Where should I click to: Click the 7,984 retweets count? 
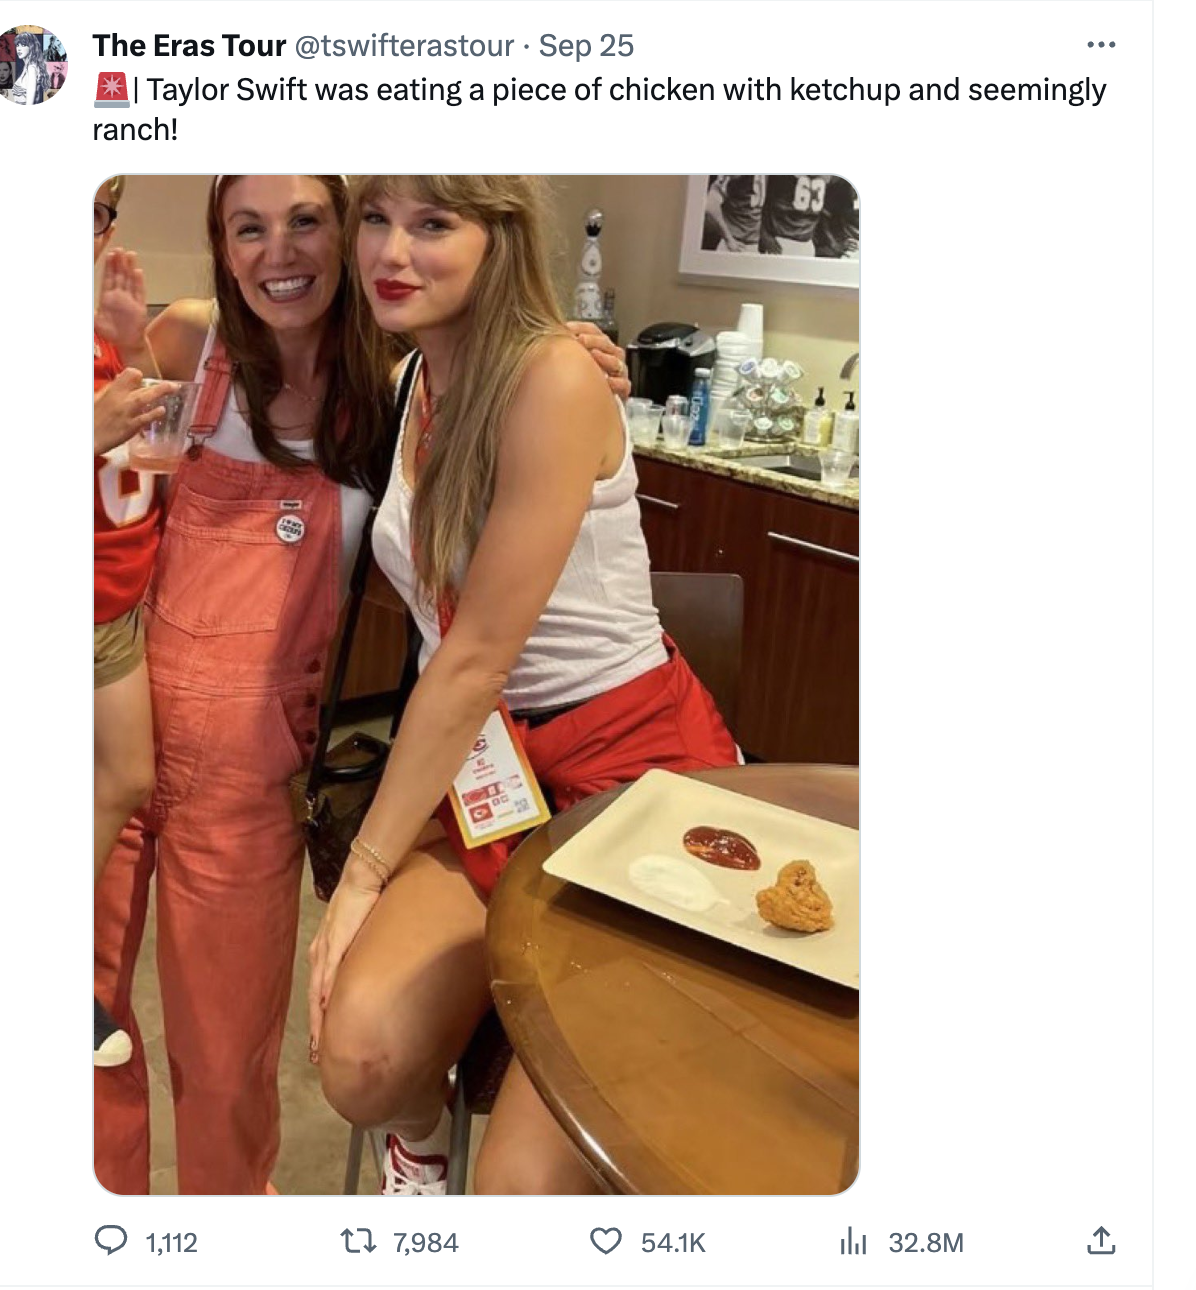pos(425,1243)
